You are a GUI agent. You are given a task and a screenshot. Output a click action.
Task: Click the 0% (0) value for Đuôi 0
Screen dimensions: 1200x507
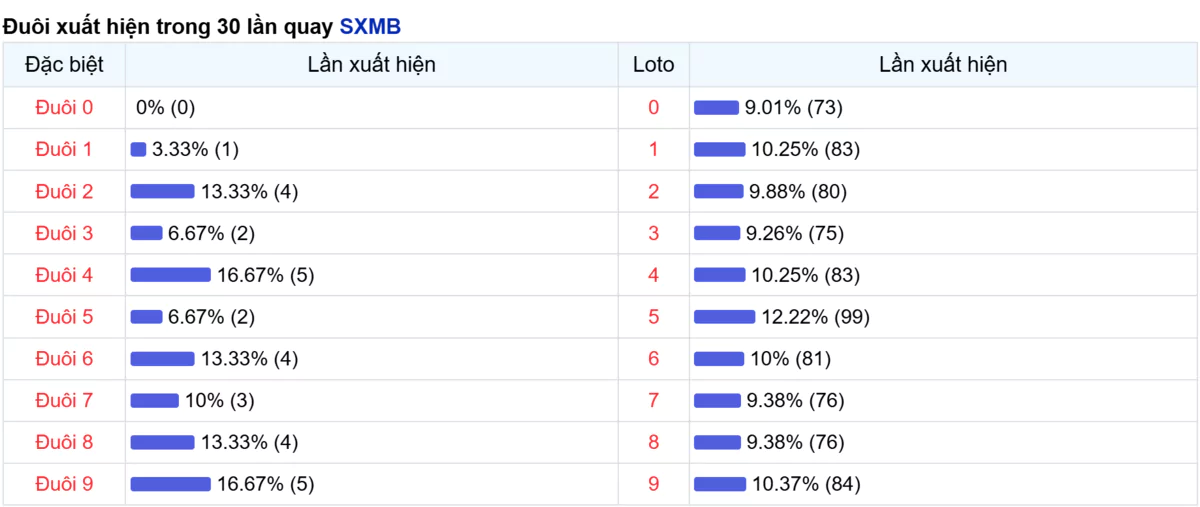[x=166, y=107]
